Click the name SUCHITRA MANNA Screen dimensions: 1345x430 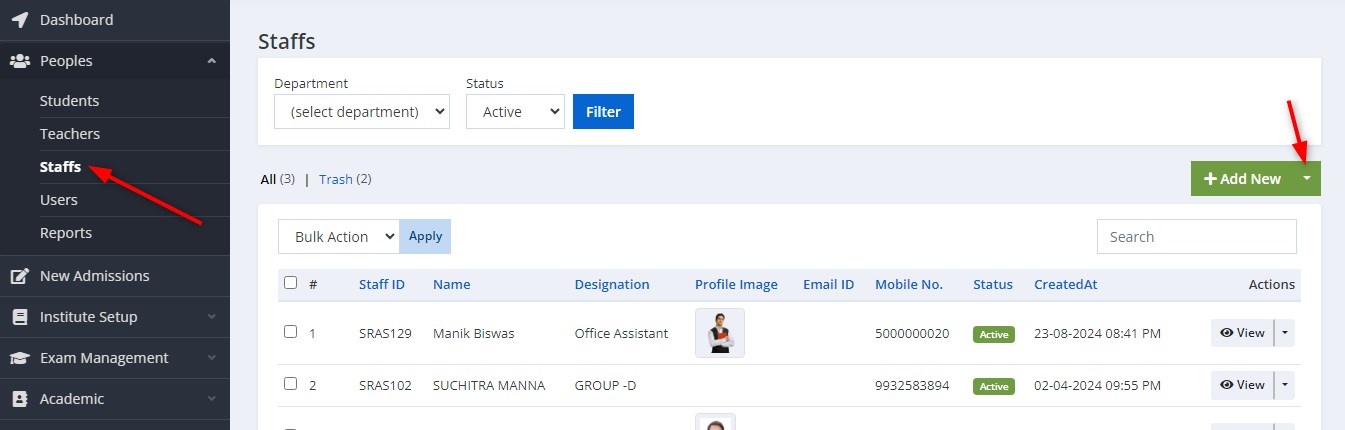pyautogui.click(x=489, y=385)
